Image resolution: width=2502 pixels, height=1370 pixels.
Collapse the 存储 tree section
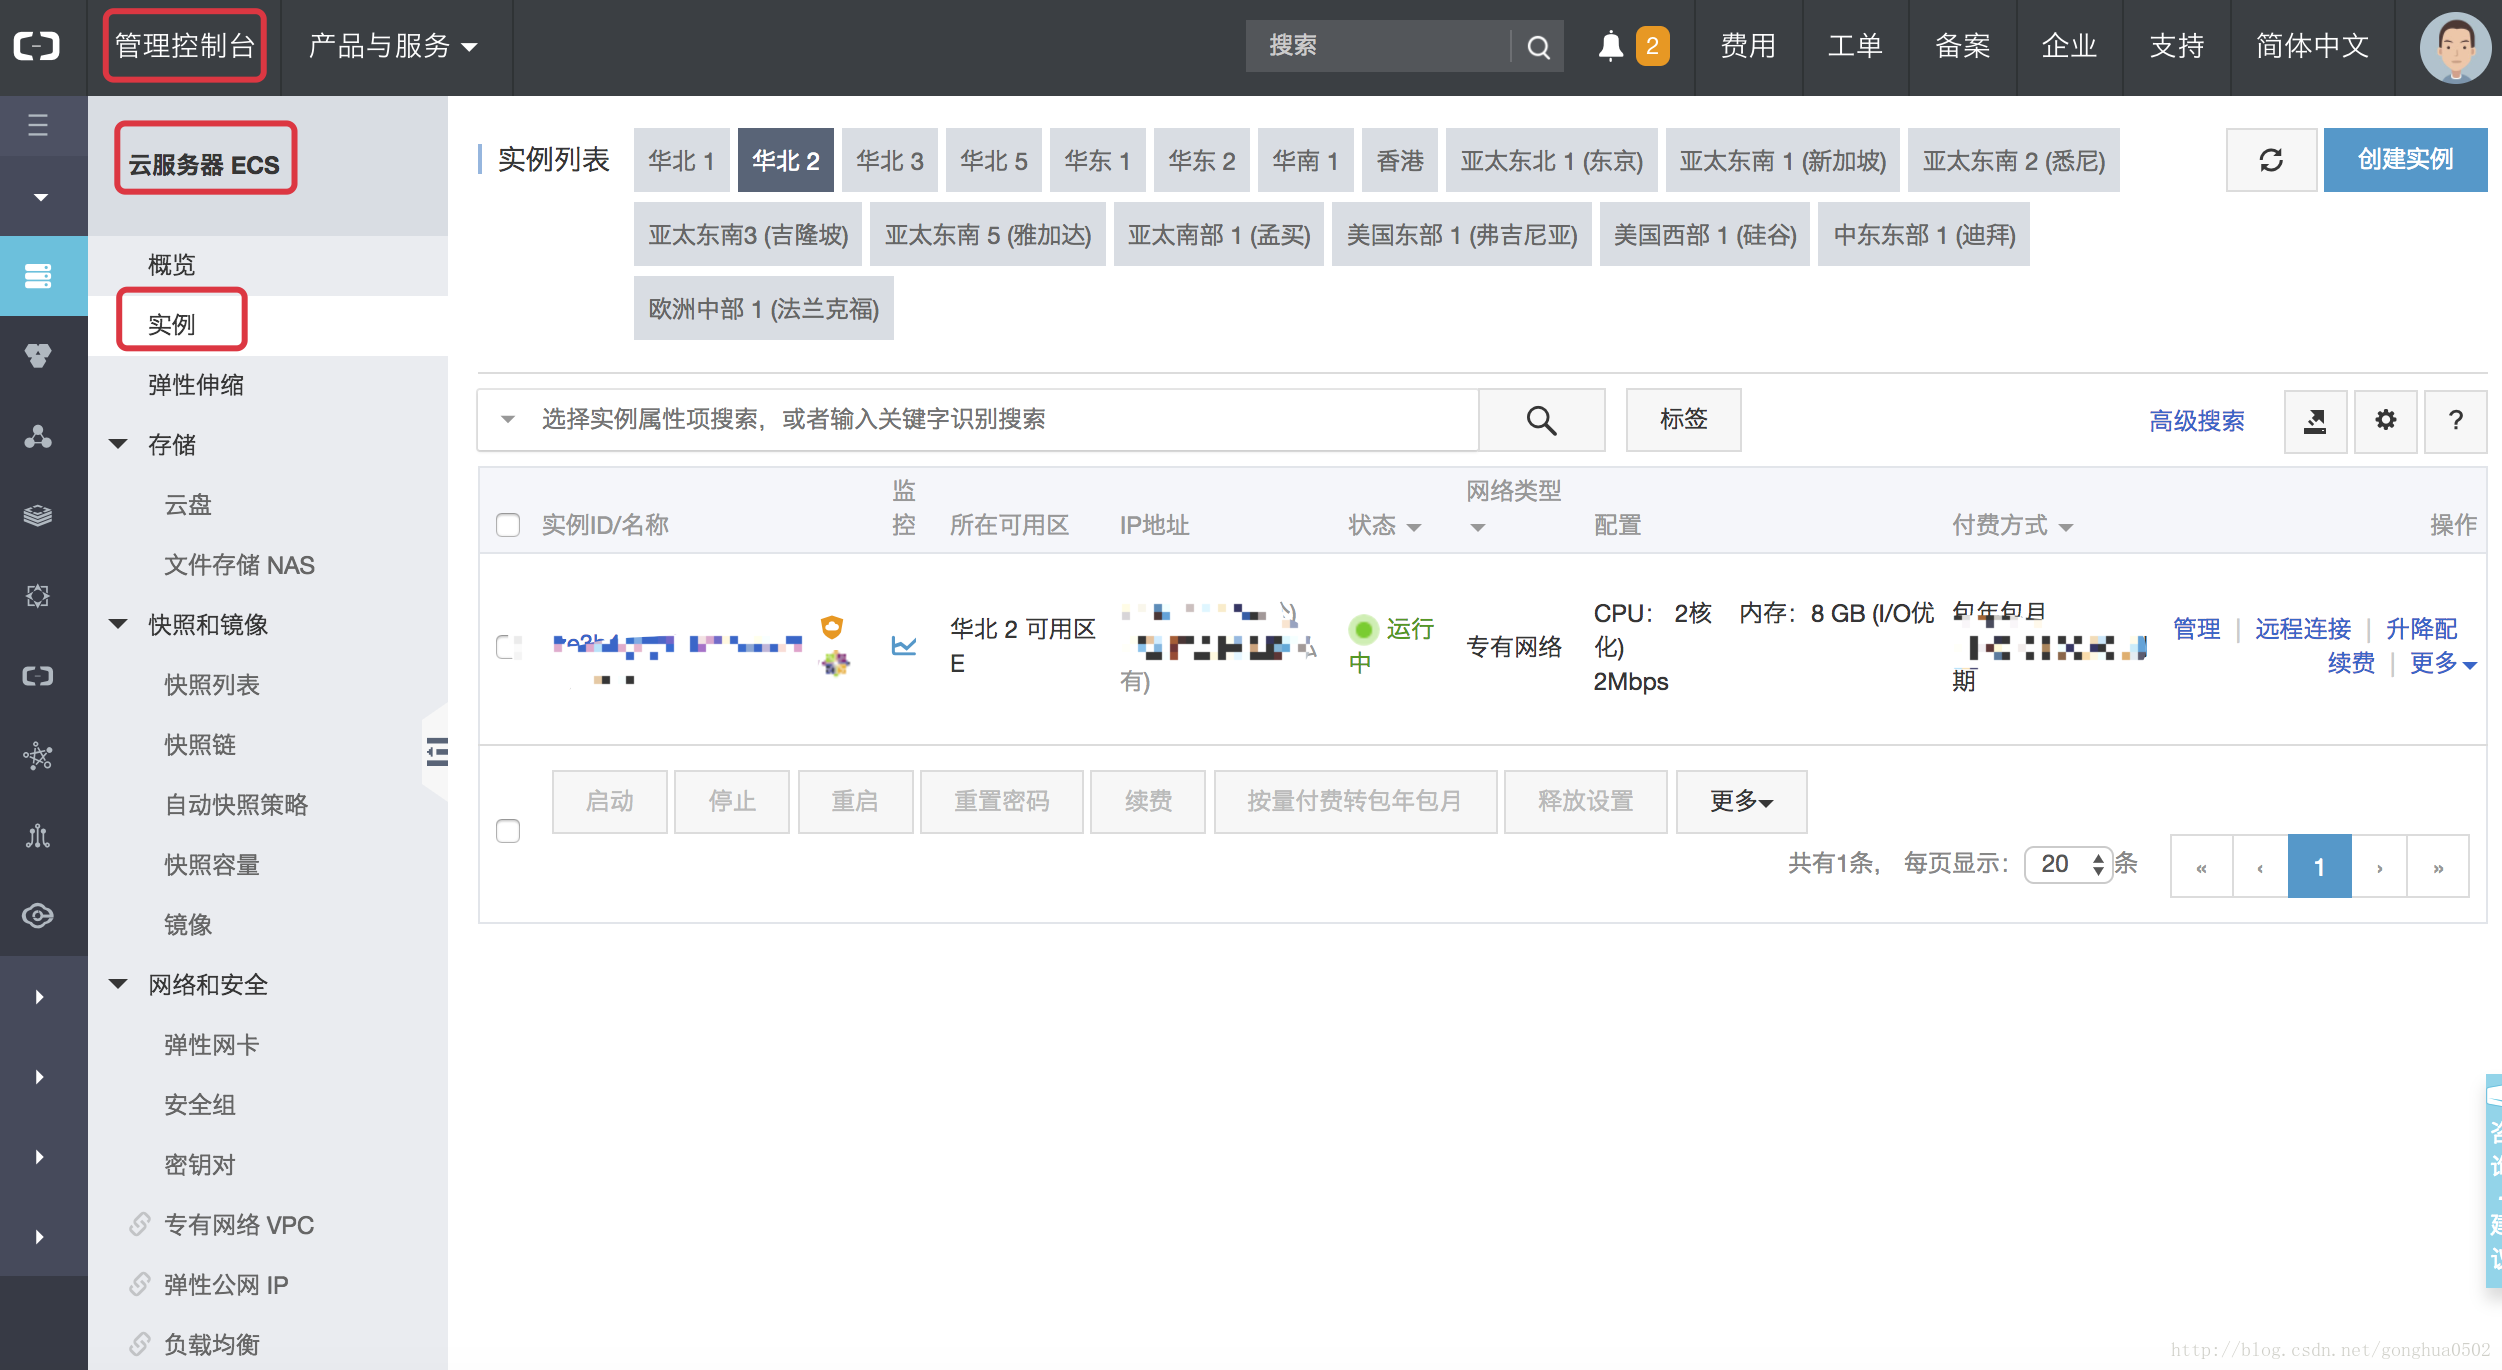click(118, 444)
